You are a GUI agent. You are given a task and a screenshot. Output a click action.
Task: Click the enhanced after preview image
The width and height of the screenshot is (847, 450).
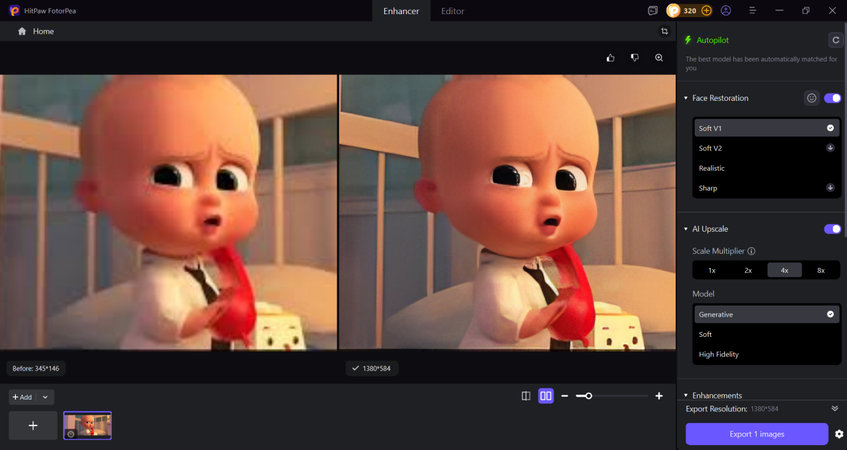[x=507, y=212]
